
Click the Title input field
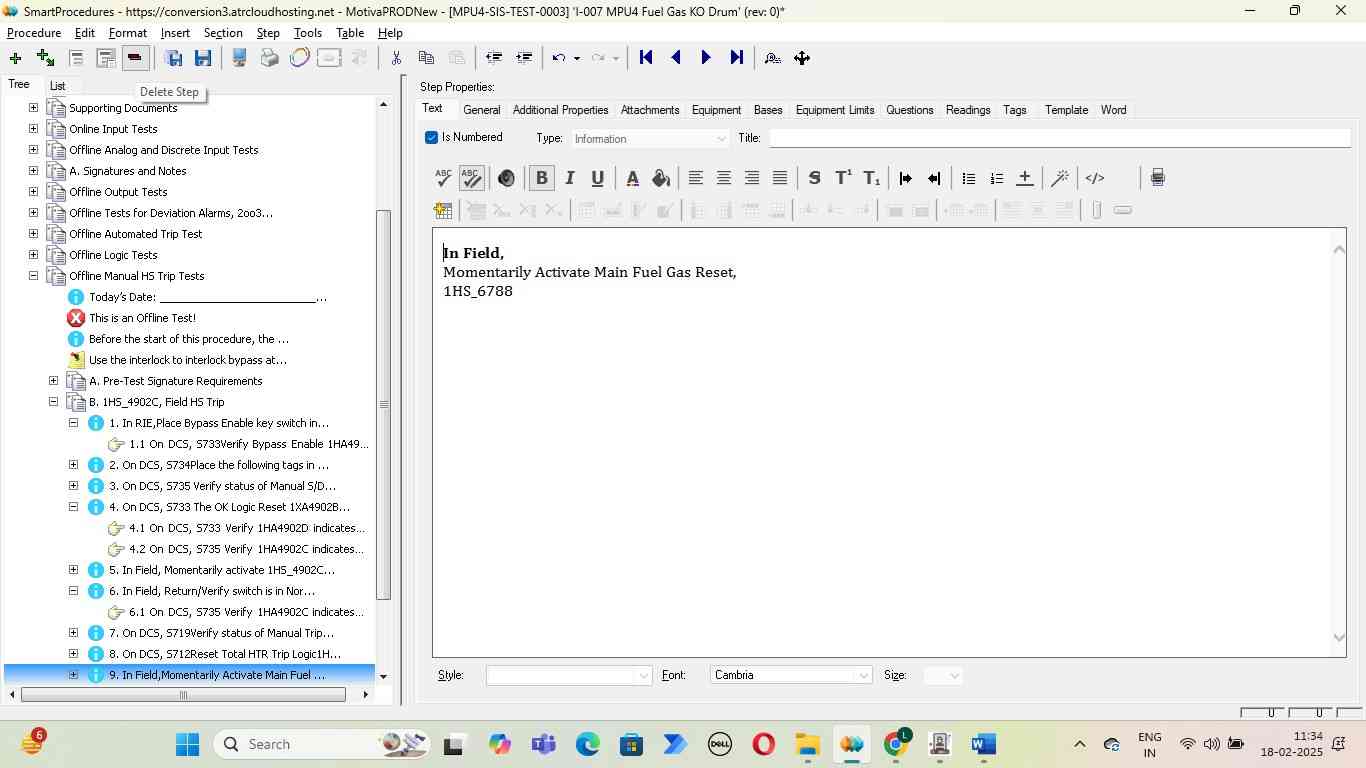tap(1059, 138)
